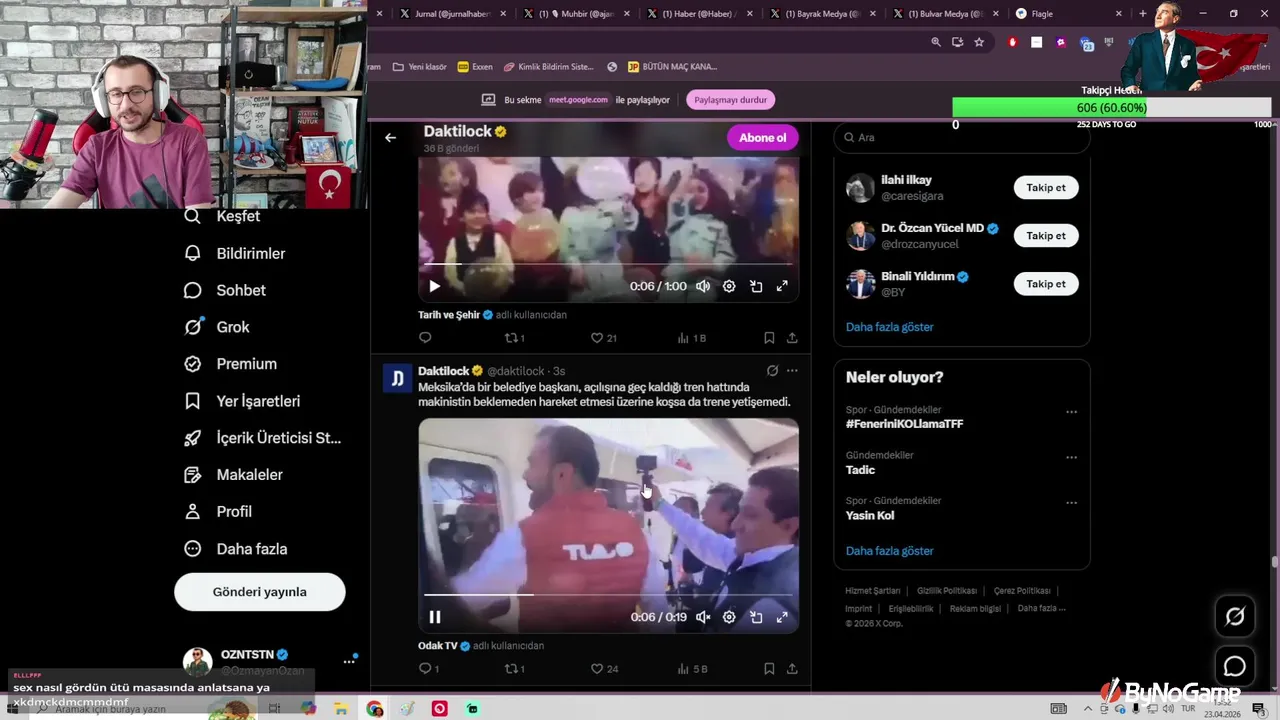Show more follow suggestions via Daha fazla göster
The image size is (1280, 720).
889,327
